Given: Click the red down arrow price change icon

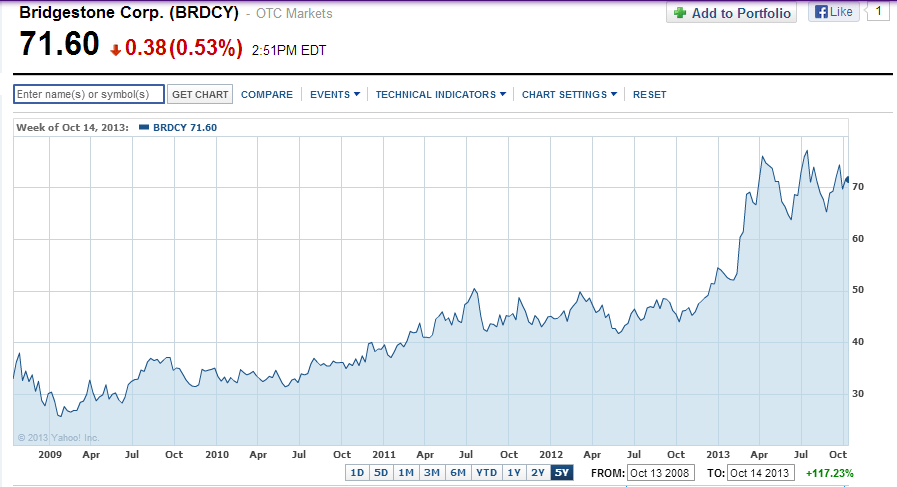Looking at the screenshot, I should pos(116,50).
